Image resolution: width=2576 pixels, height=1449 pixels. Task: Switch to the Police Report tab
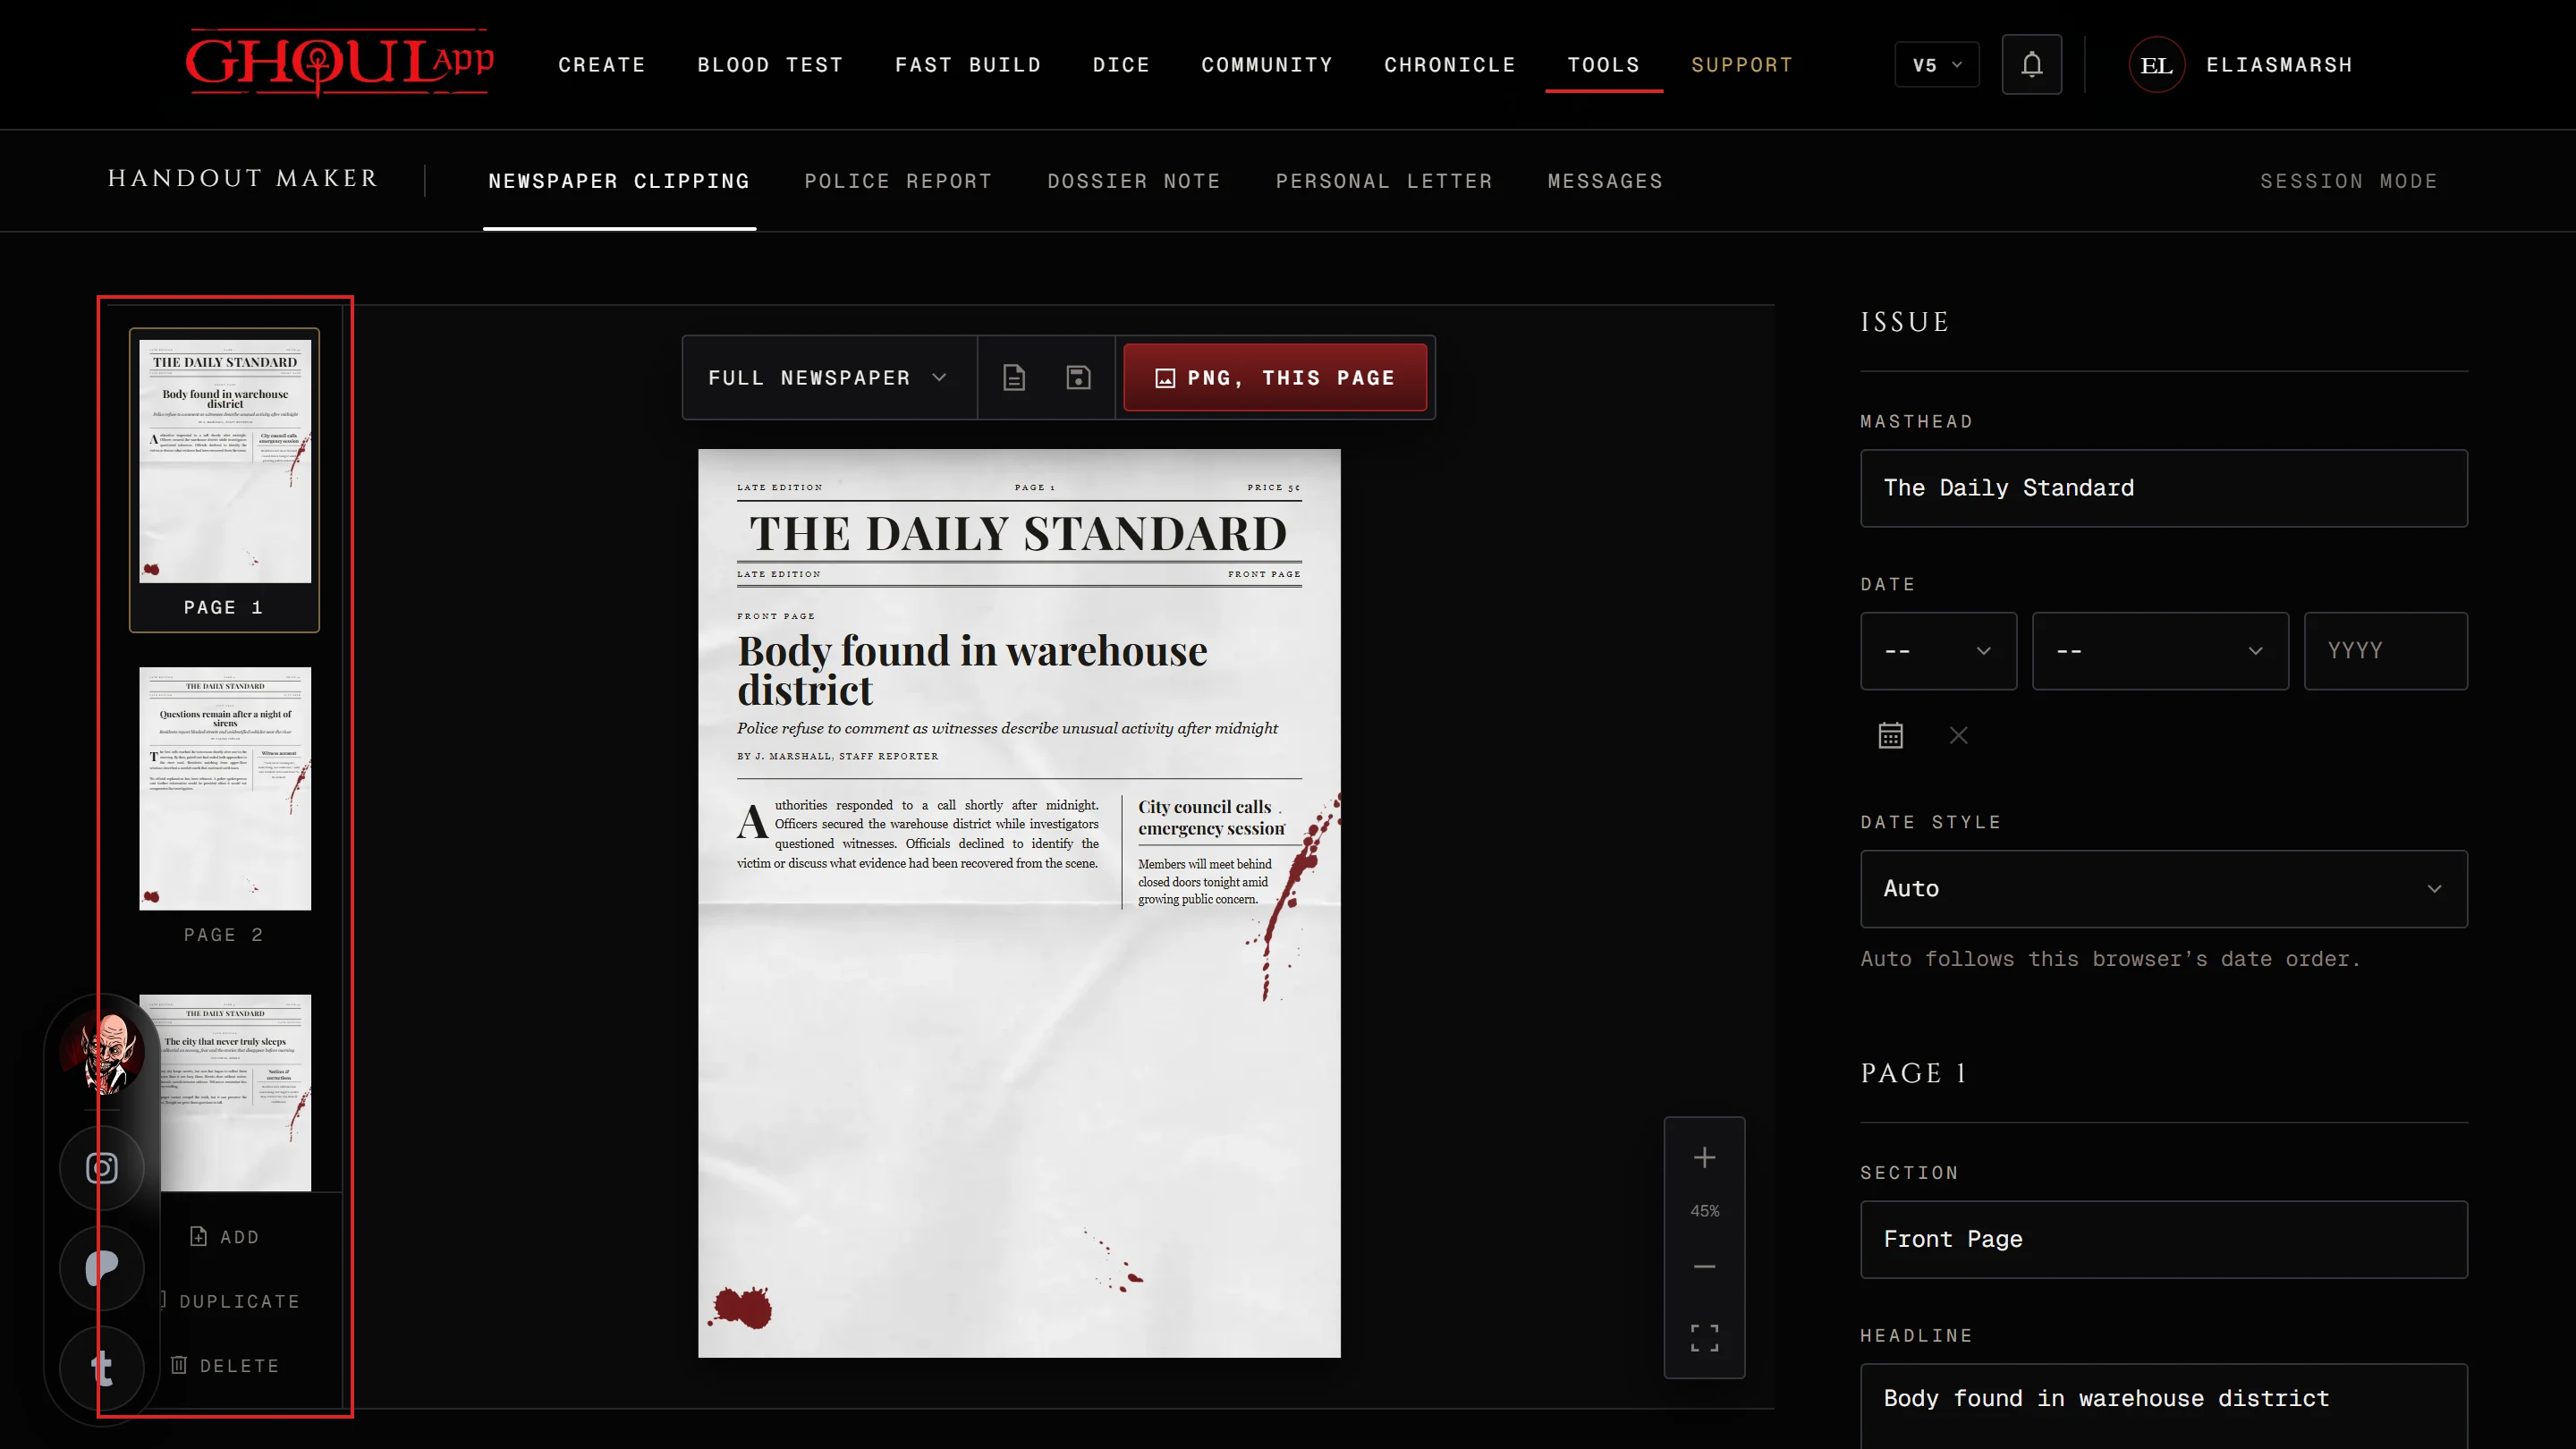(x=898, y=181)
